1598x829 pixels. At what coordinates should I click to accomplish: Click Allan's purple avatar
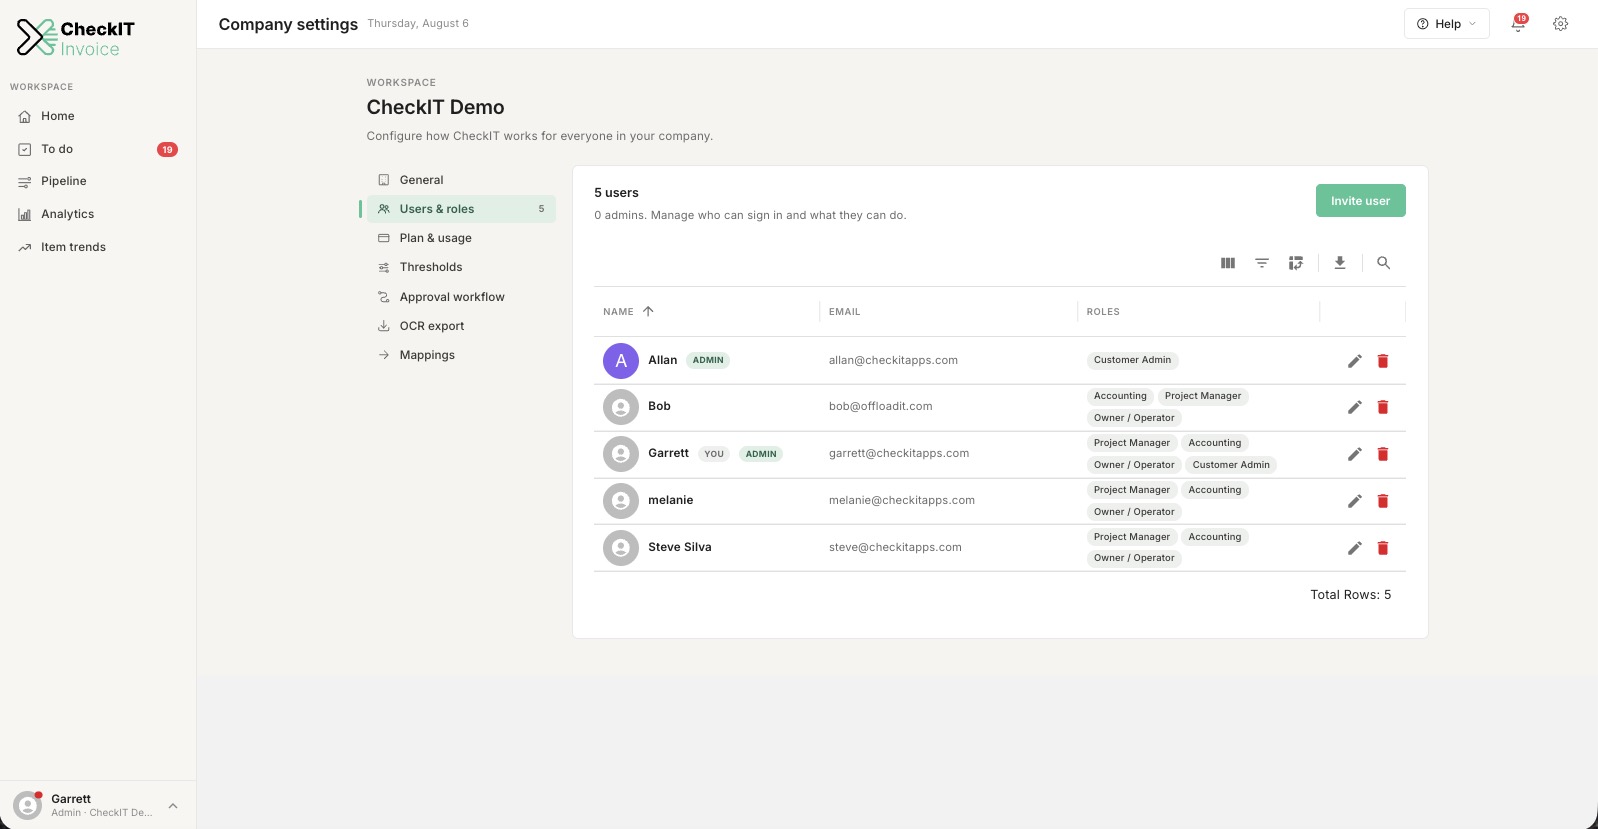tap(621, 361)
